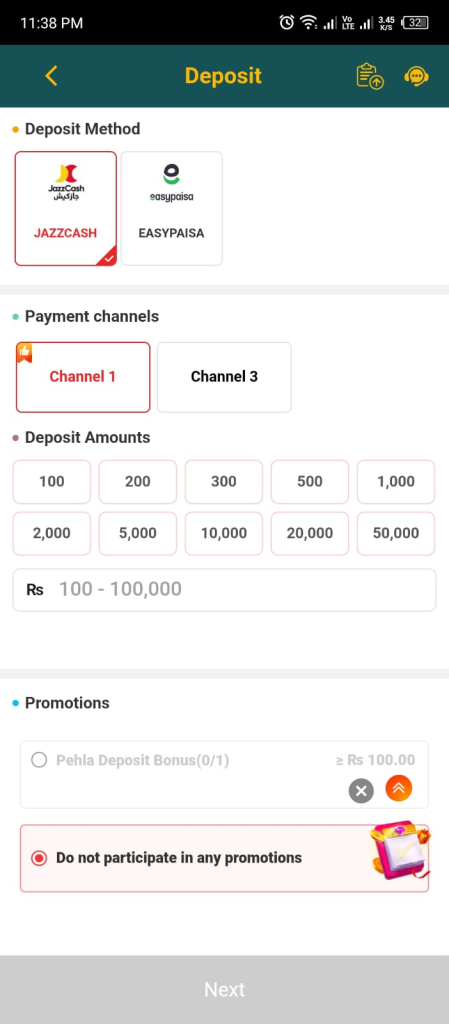Tap the alarm clock status icon
Viewport: 449px width, 1024px height.
tap(286, 22)
